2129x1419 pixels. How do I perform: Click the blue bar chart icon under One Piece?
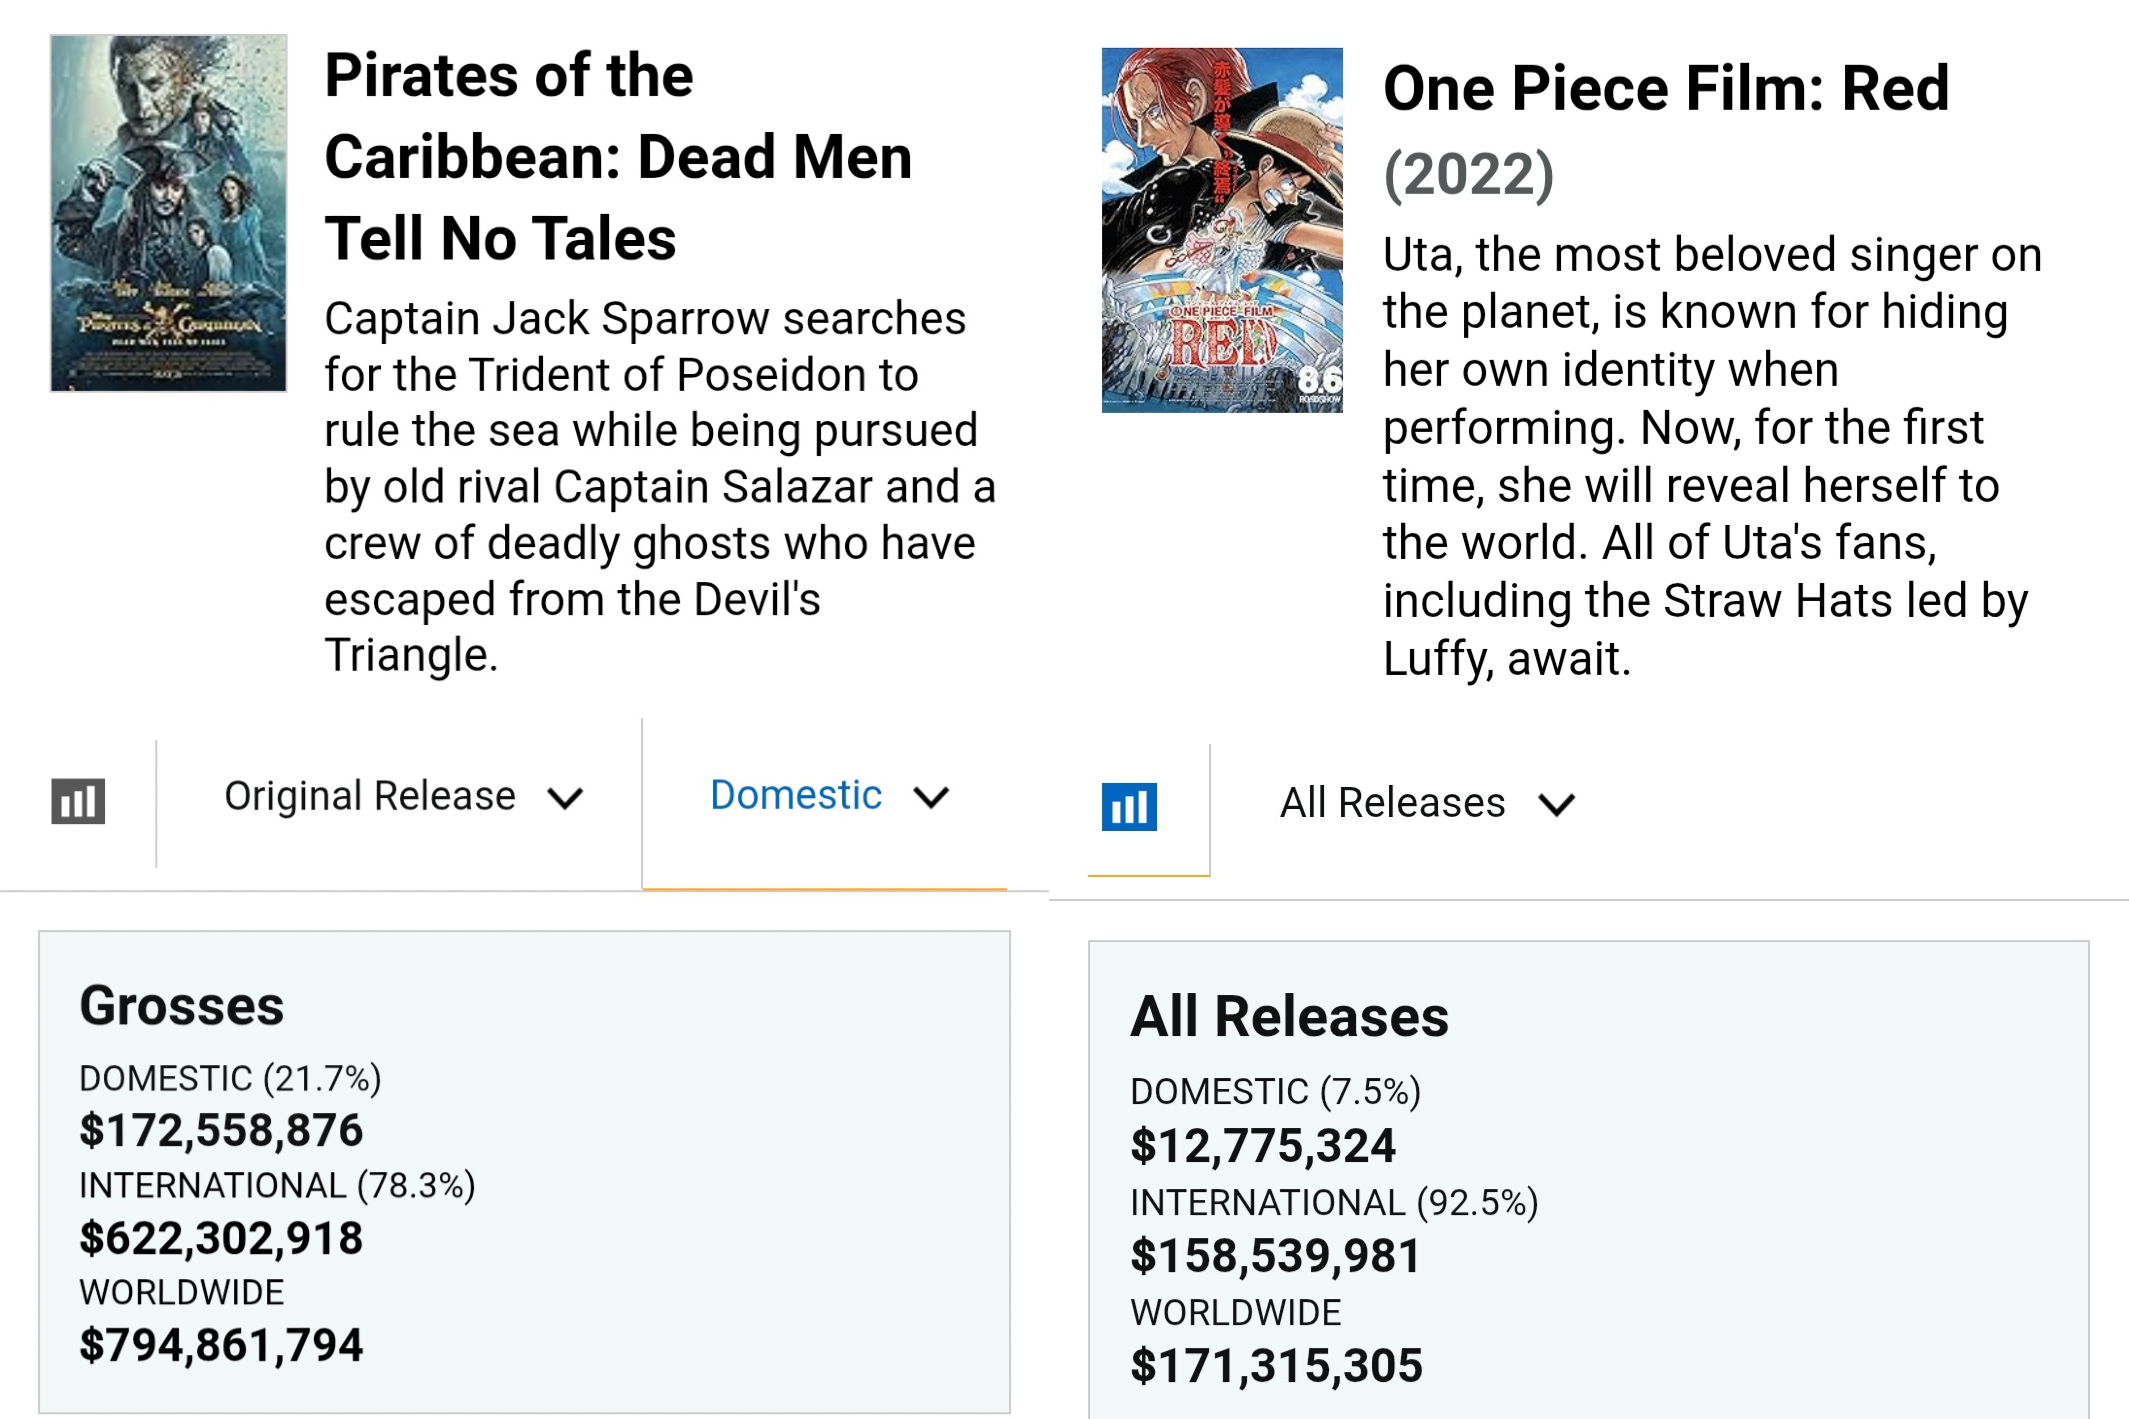click(1129, 806)
